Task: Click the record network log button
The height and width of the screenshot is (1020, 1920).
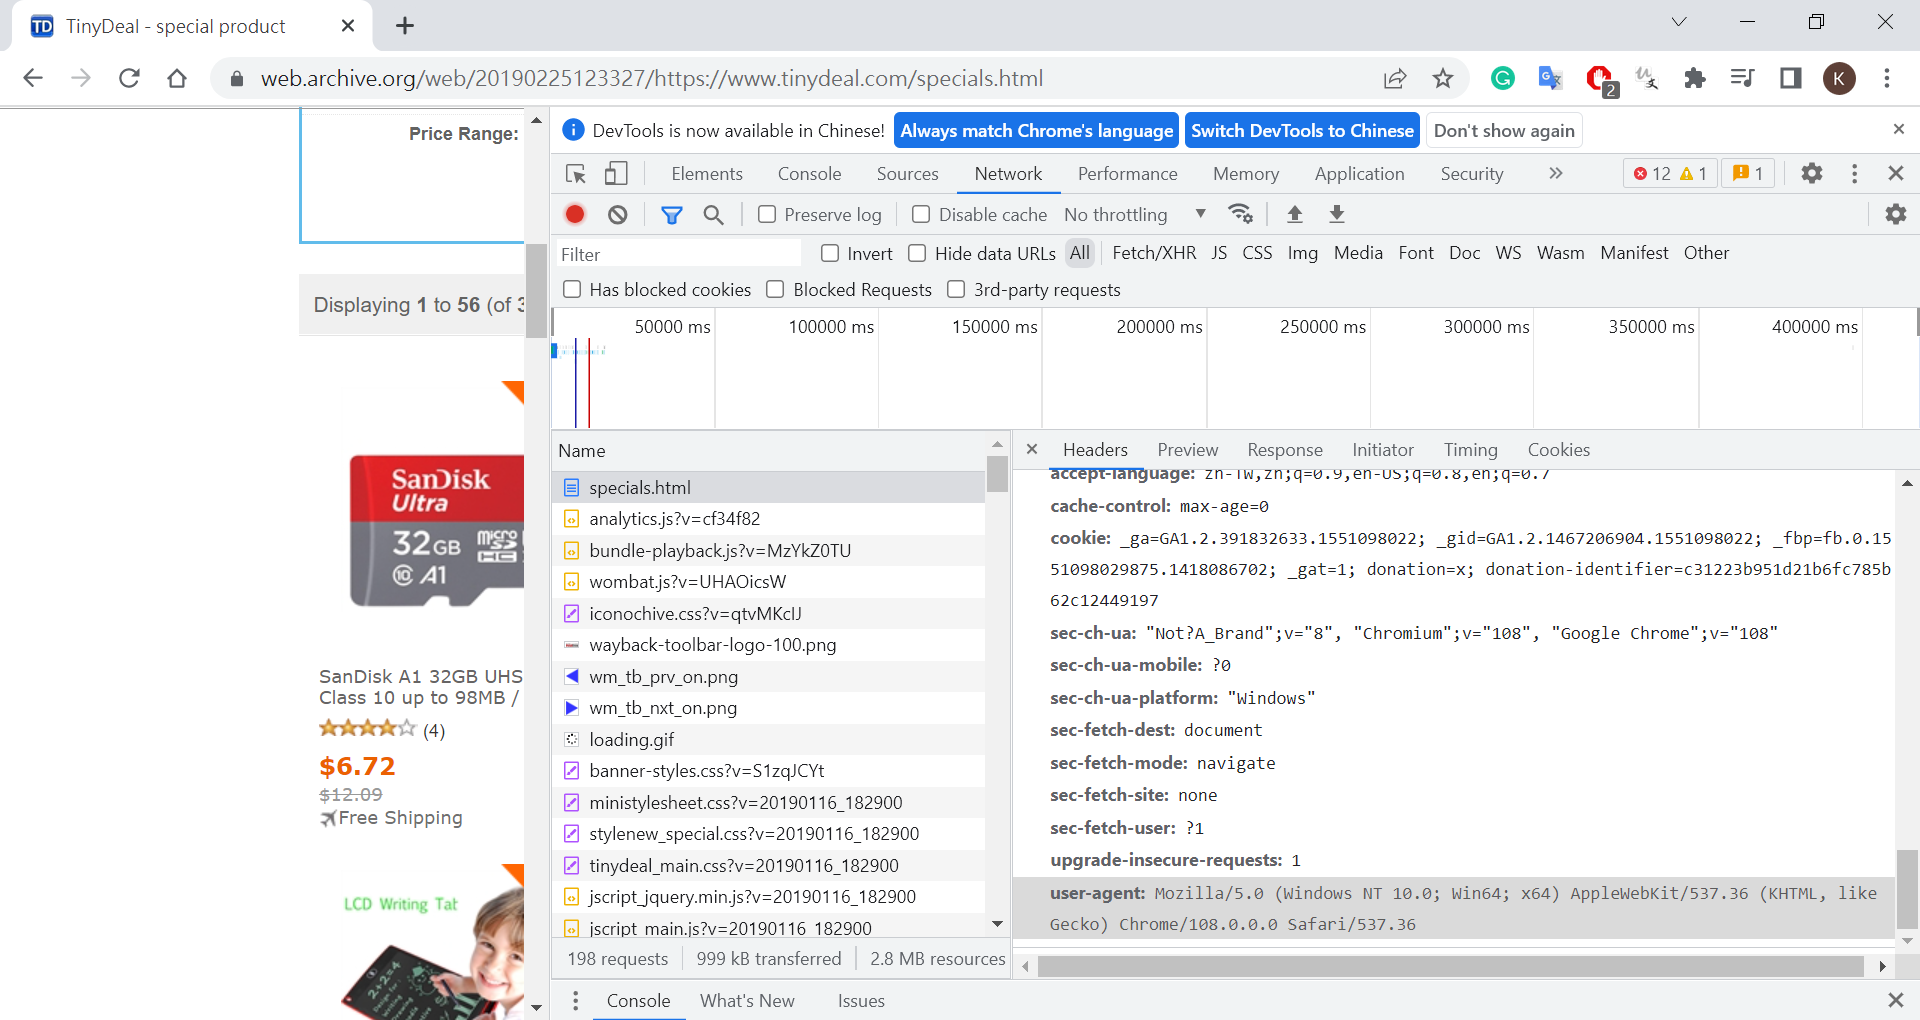Action: click(575, 214)
